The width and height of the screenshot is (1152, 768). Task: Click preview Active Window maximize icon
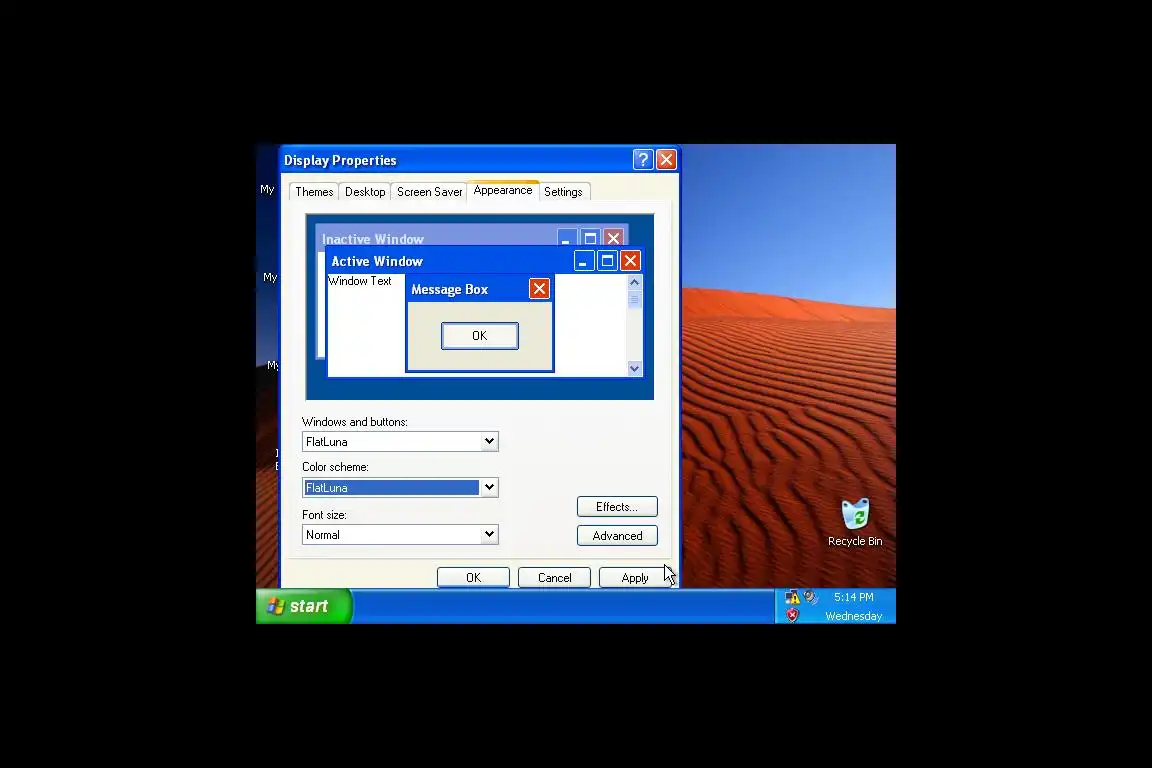tap(608, 261)
